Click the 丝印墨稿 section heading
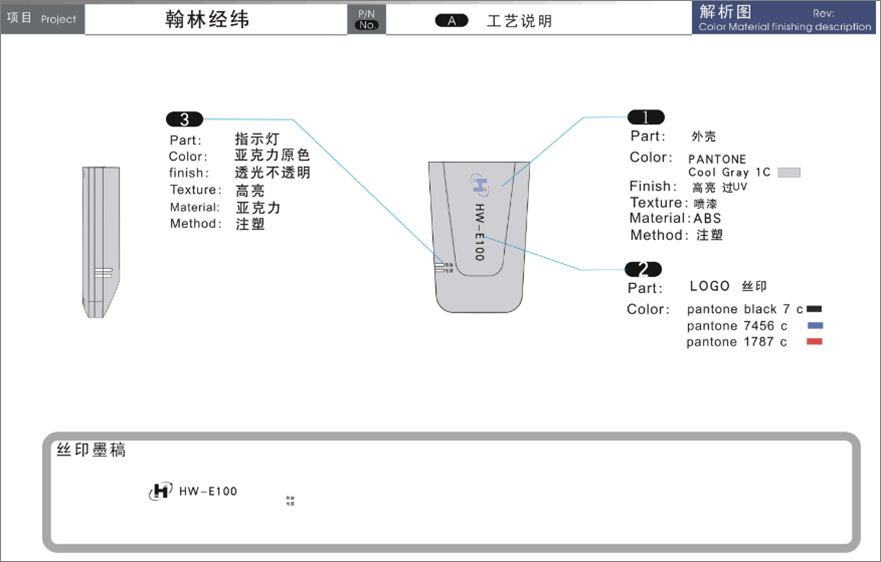This screenshot has width=881, height=562. click(91, 451)
